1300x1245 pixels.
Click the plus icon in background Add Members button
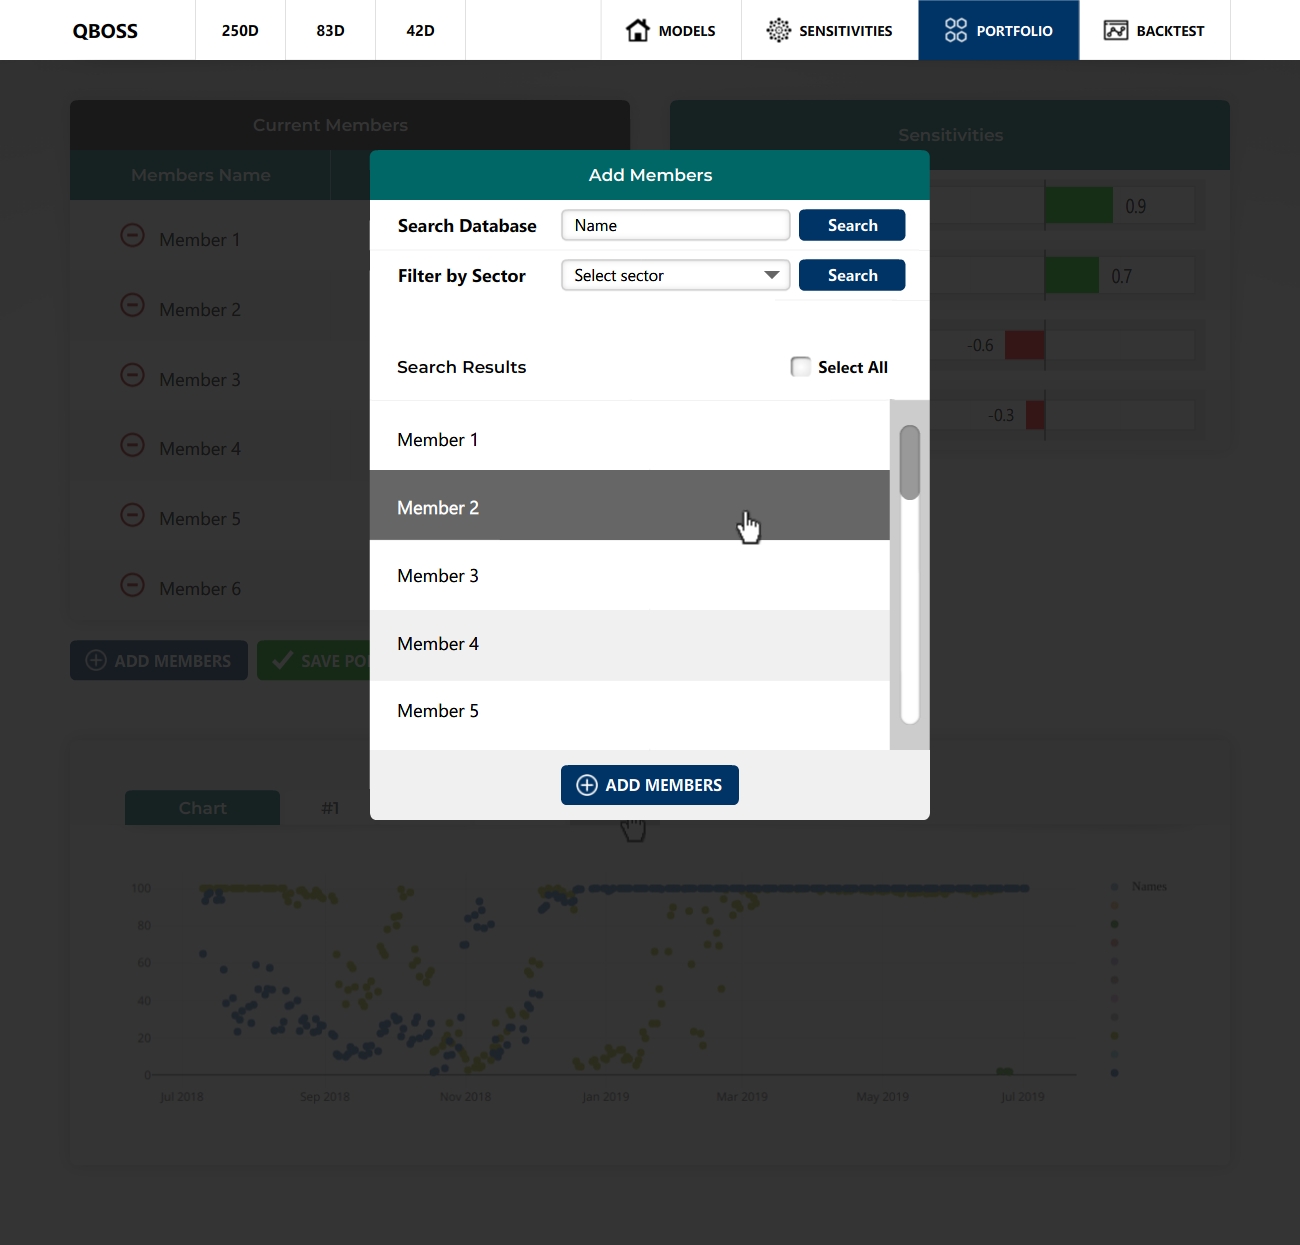[x=96, y=660]
